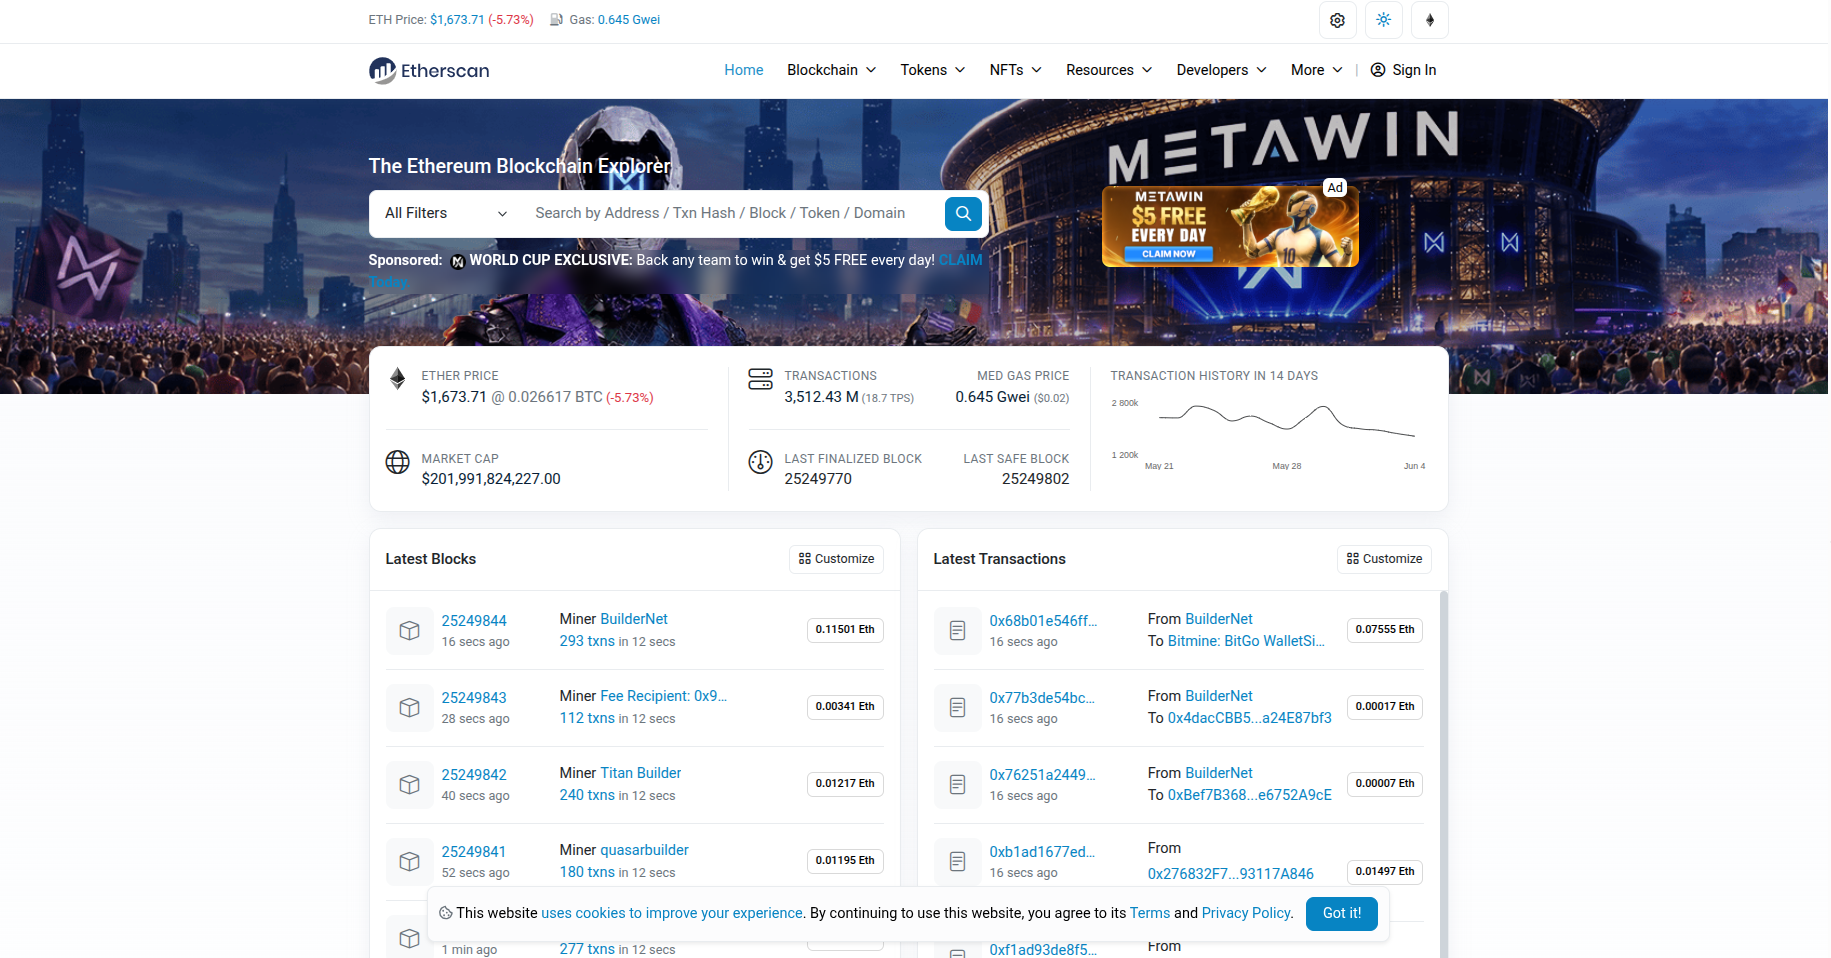Click the Ethereum network icon button
The height and width of the screenshot is (958, 1831).
1429,20
